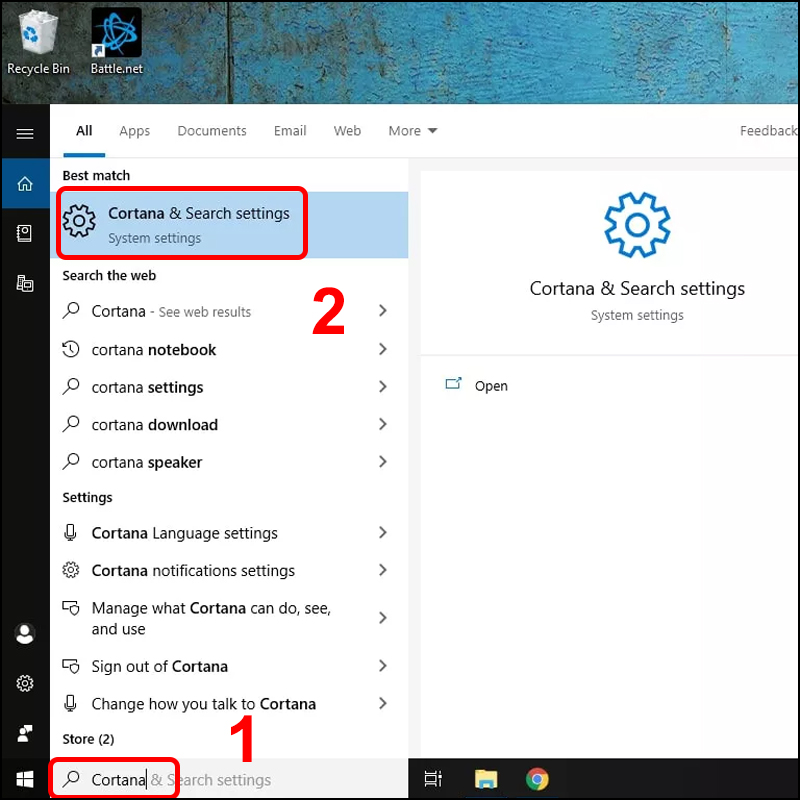Open Change how you talk to Cortana
This screenshot has width=800, height=800.
pos(229,704)
